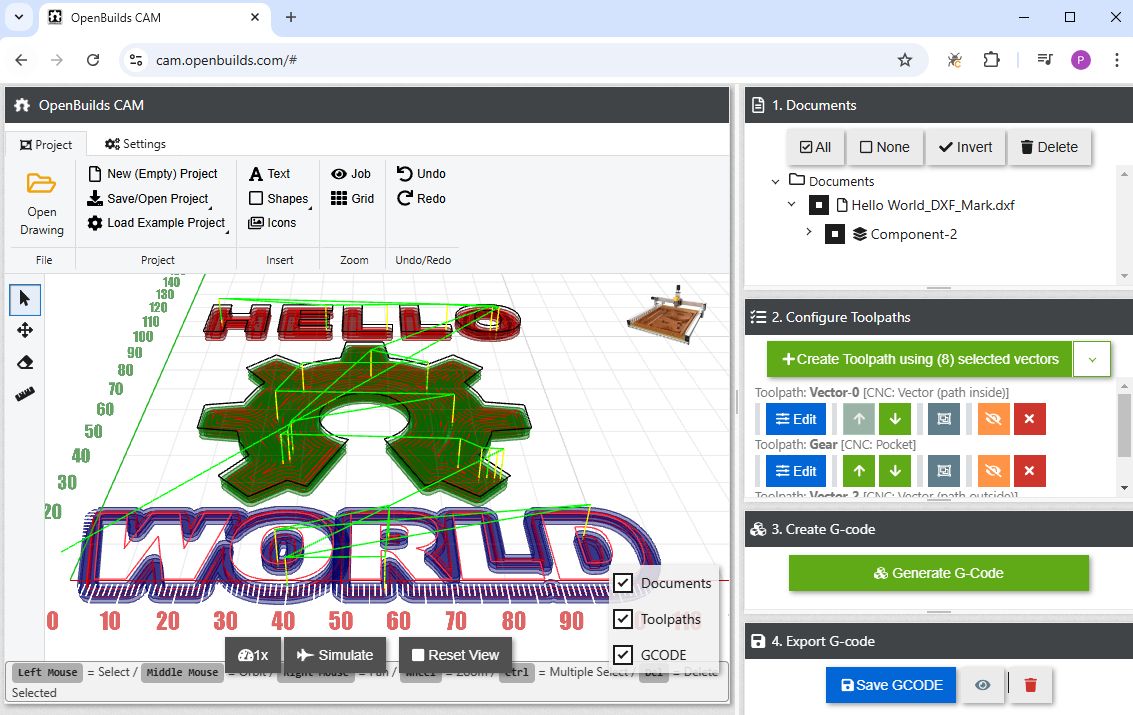The image size is (1133, 715).
Task: Switch to the Settings tab
Action: click(134, 143)
